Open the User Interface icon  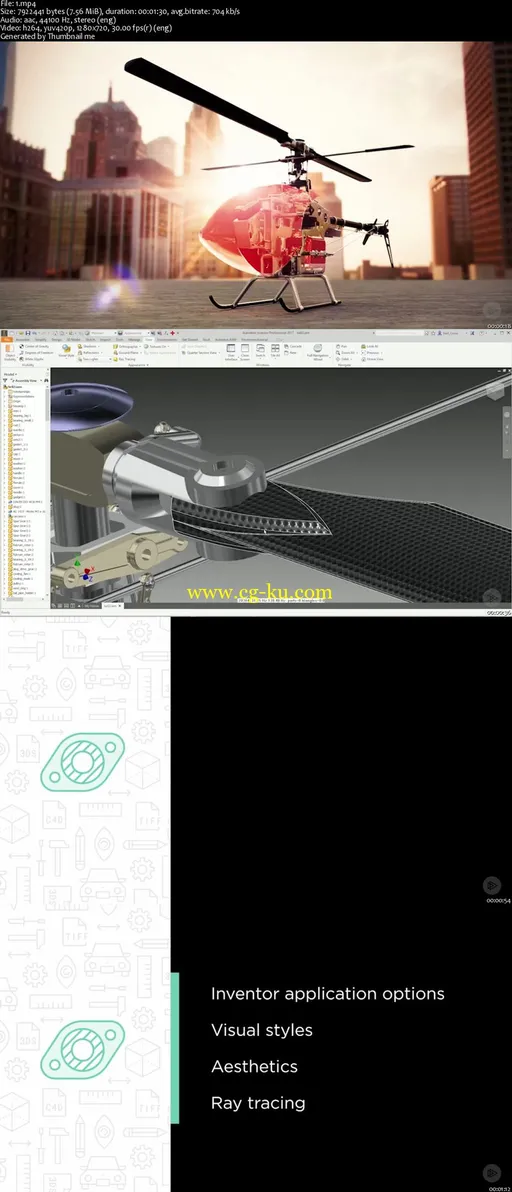(x=231, y=351)
